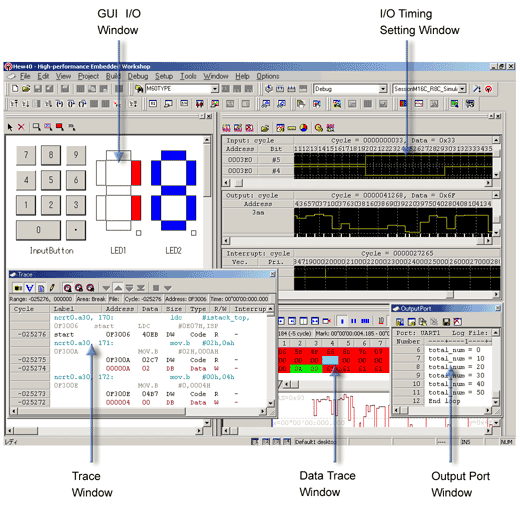Click keypad button 0 in InputButton panel

pos(38,230)
